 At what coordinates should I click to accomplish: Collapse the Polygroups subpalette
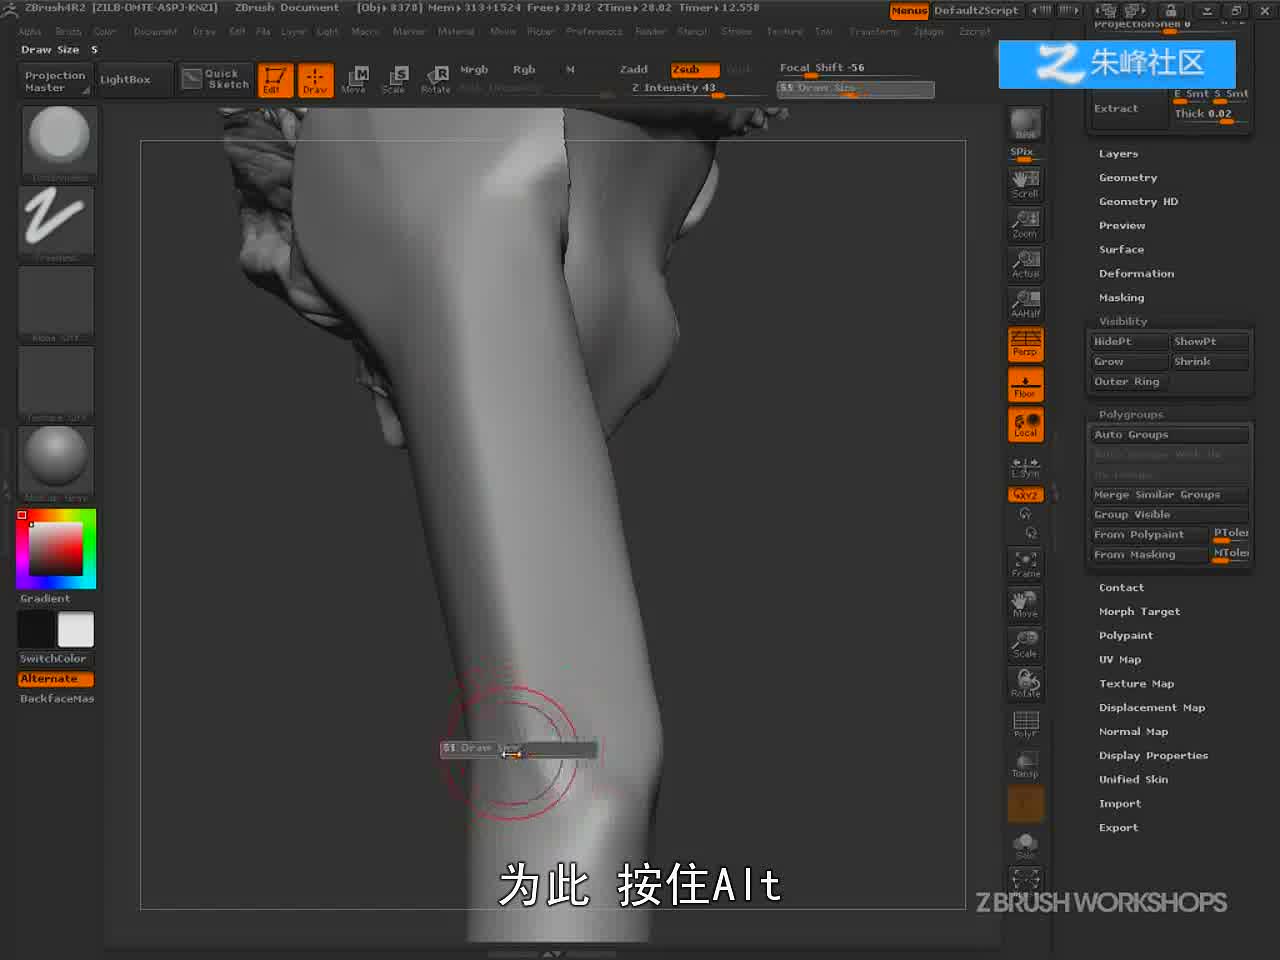(1131, 415)
